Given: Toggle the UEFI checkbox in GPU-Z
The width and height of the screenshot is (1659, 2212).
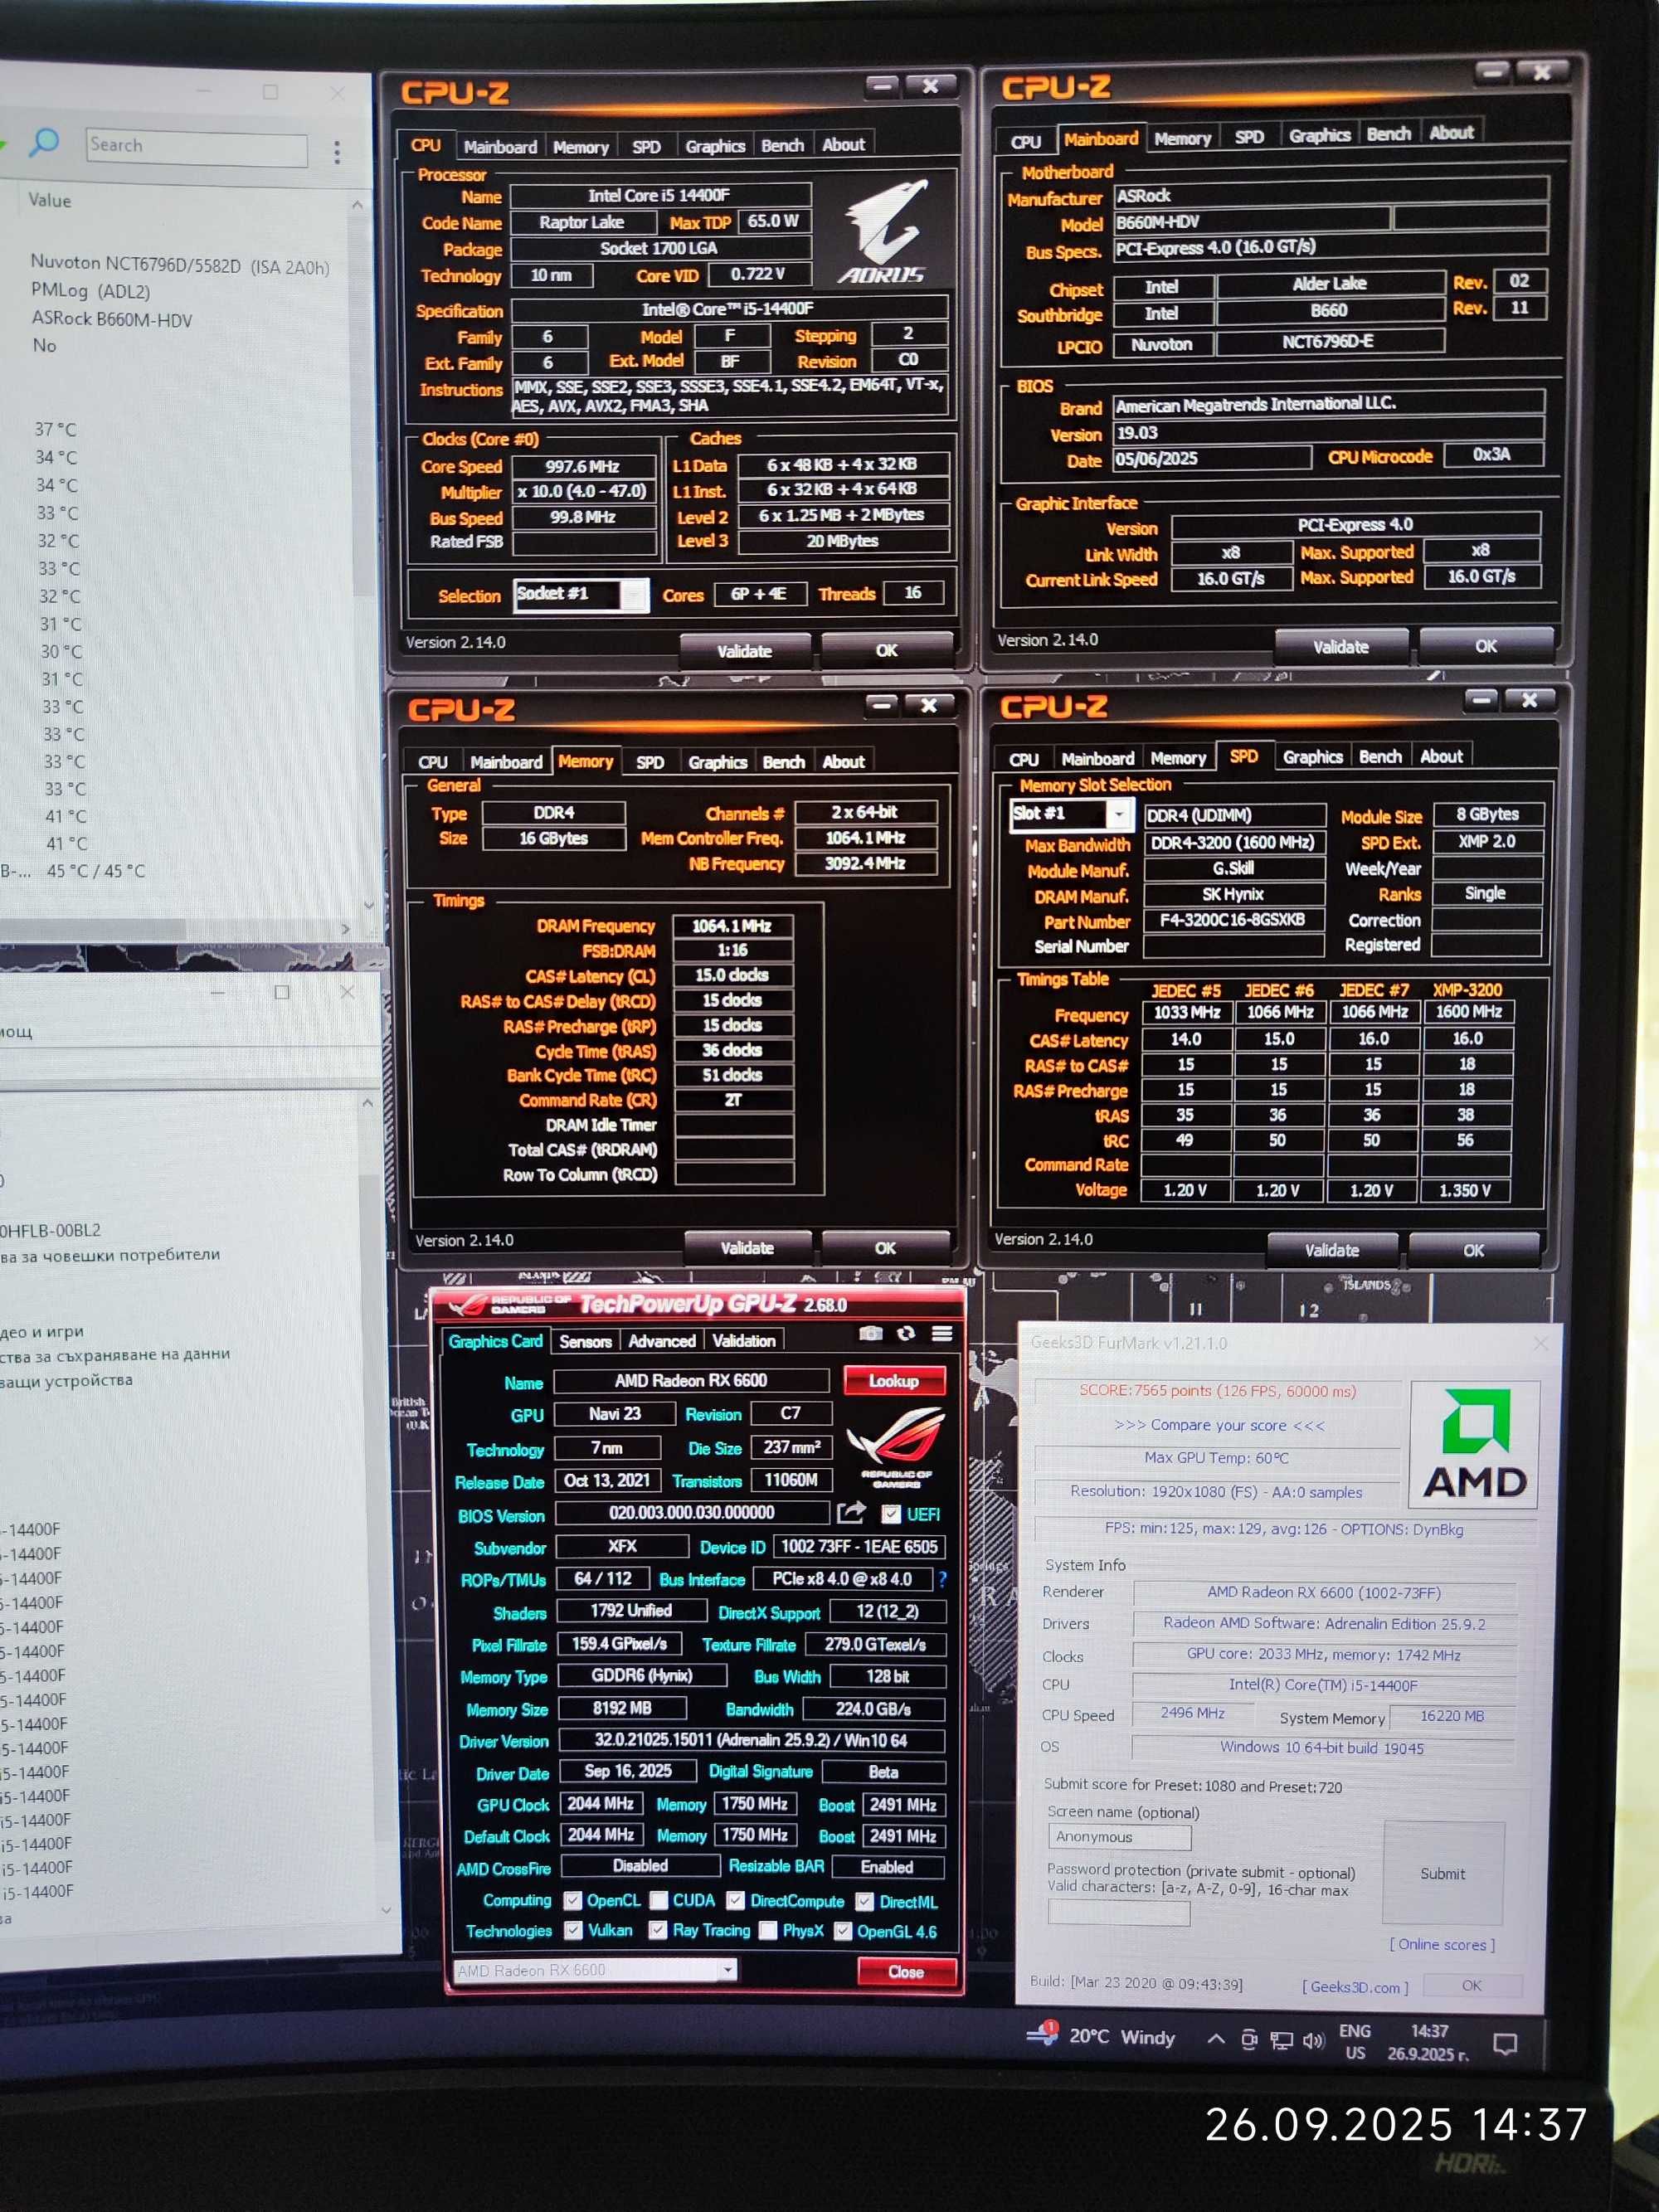Looking at the screenshot, I should (x=891, y=1514).
